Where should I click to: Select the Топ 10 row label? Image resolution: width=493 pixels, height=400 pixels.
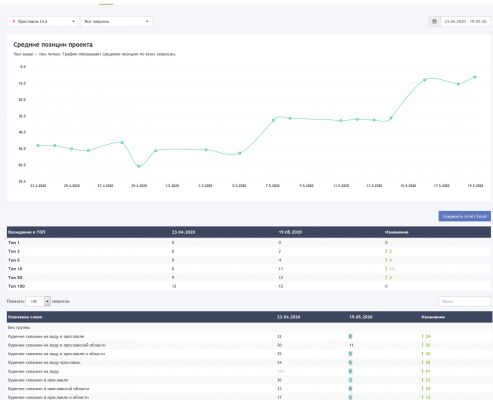[x=15, y=269]
